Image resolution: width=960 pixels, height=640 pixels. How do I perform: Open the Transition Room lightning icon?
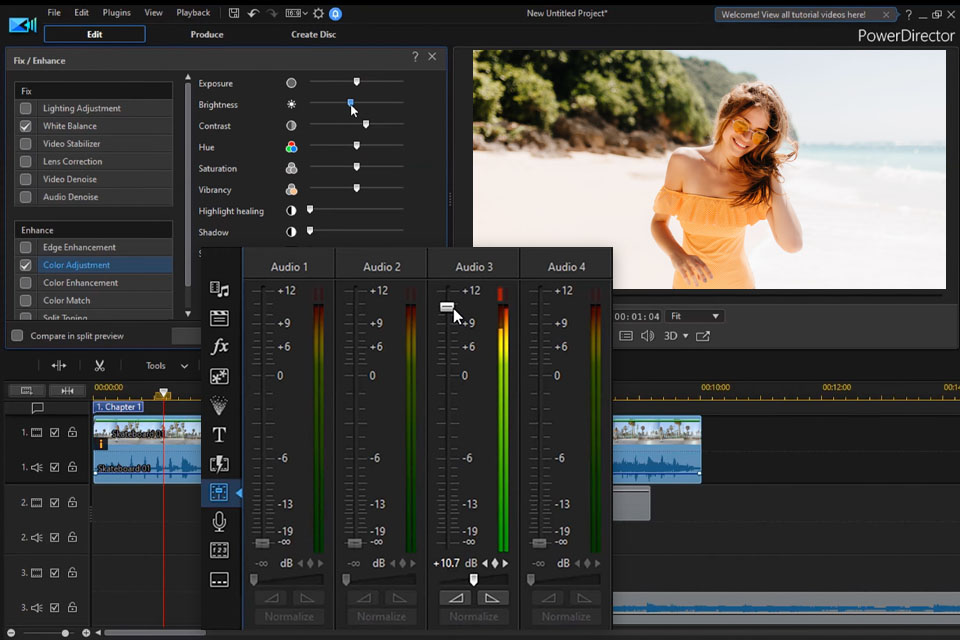[219, 464]
